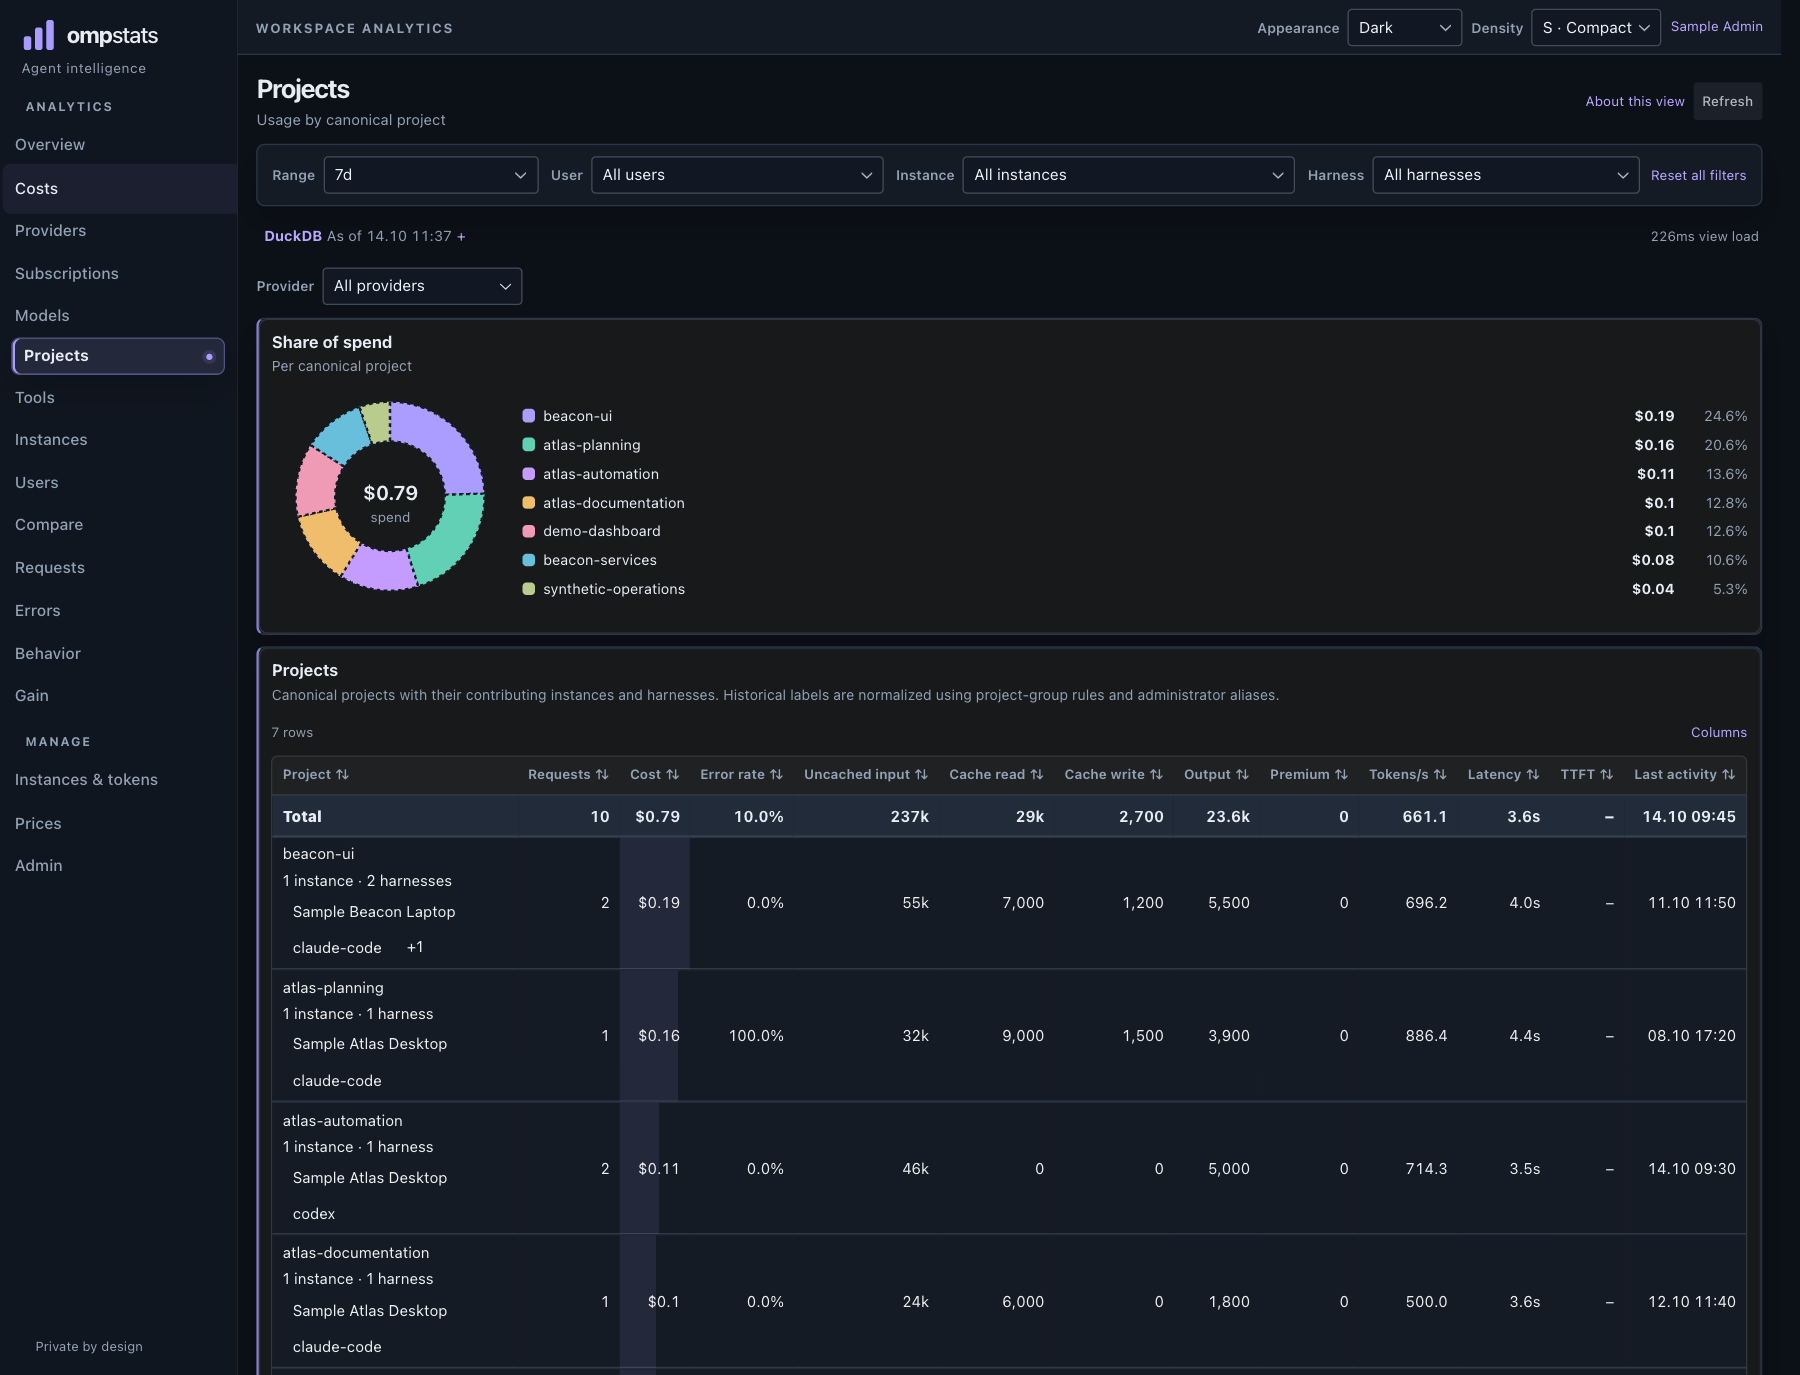
Task: Open the All harnesses dropdown
Action: click(1505, 175)
